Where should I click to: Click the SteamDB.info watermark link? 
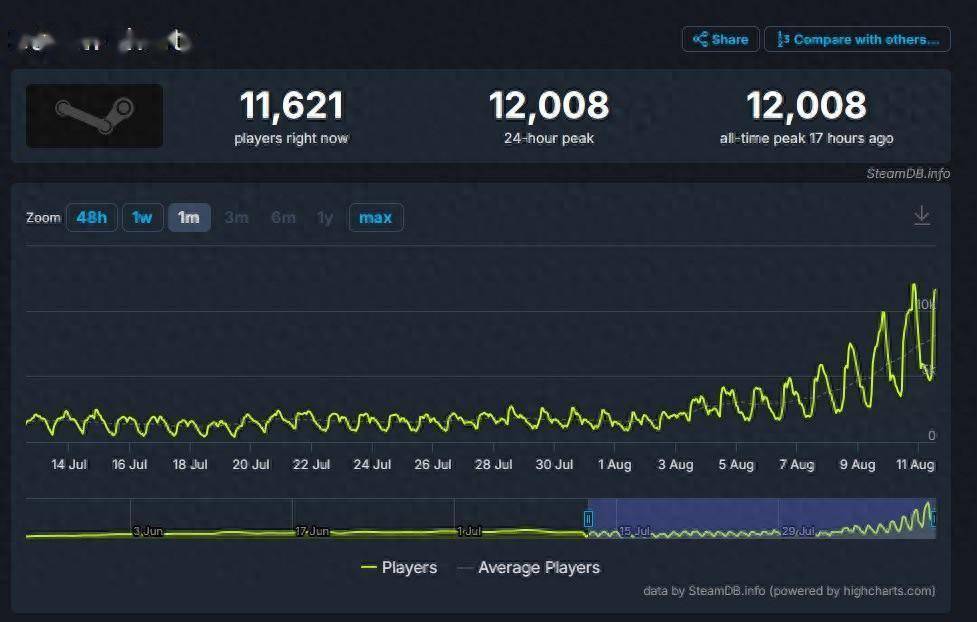coord(908,173)
